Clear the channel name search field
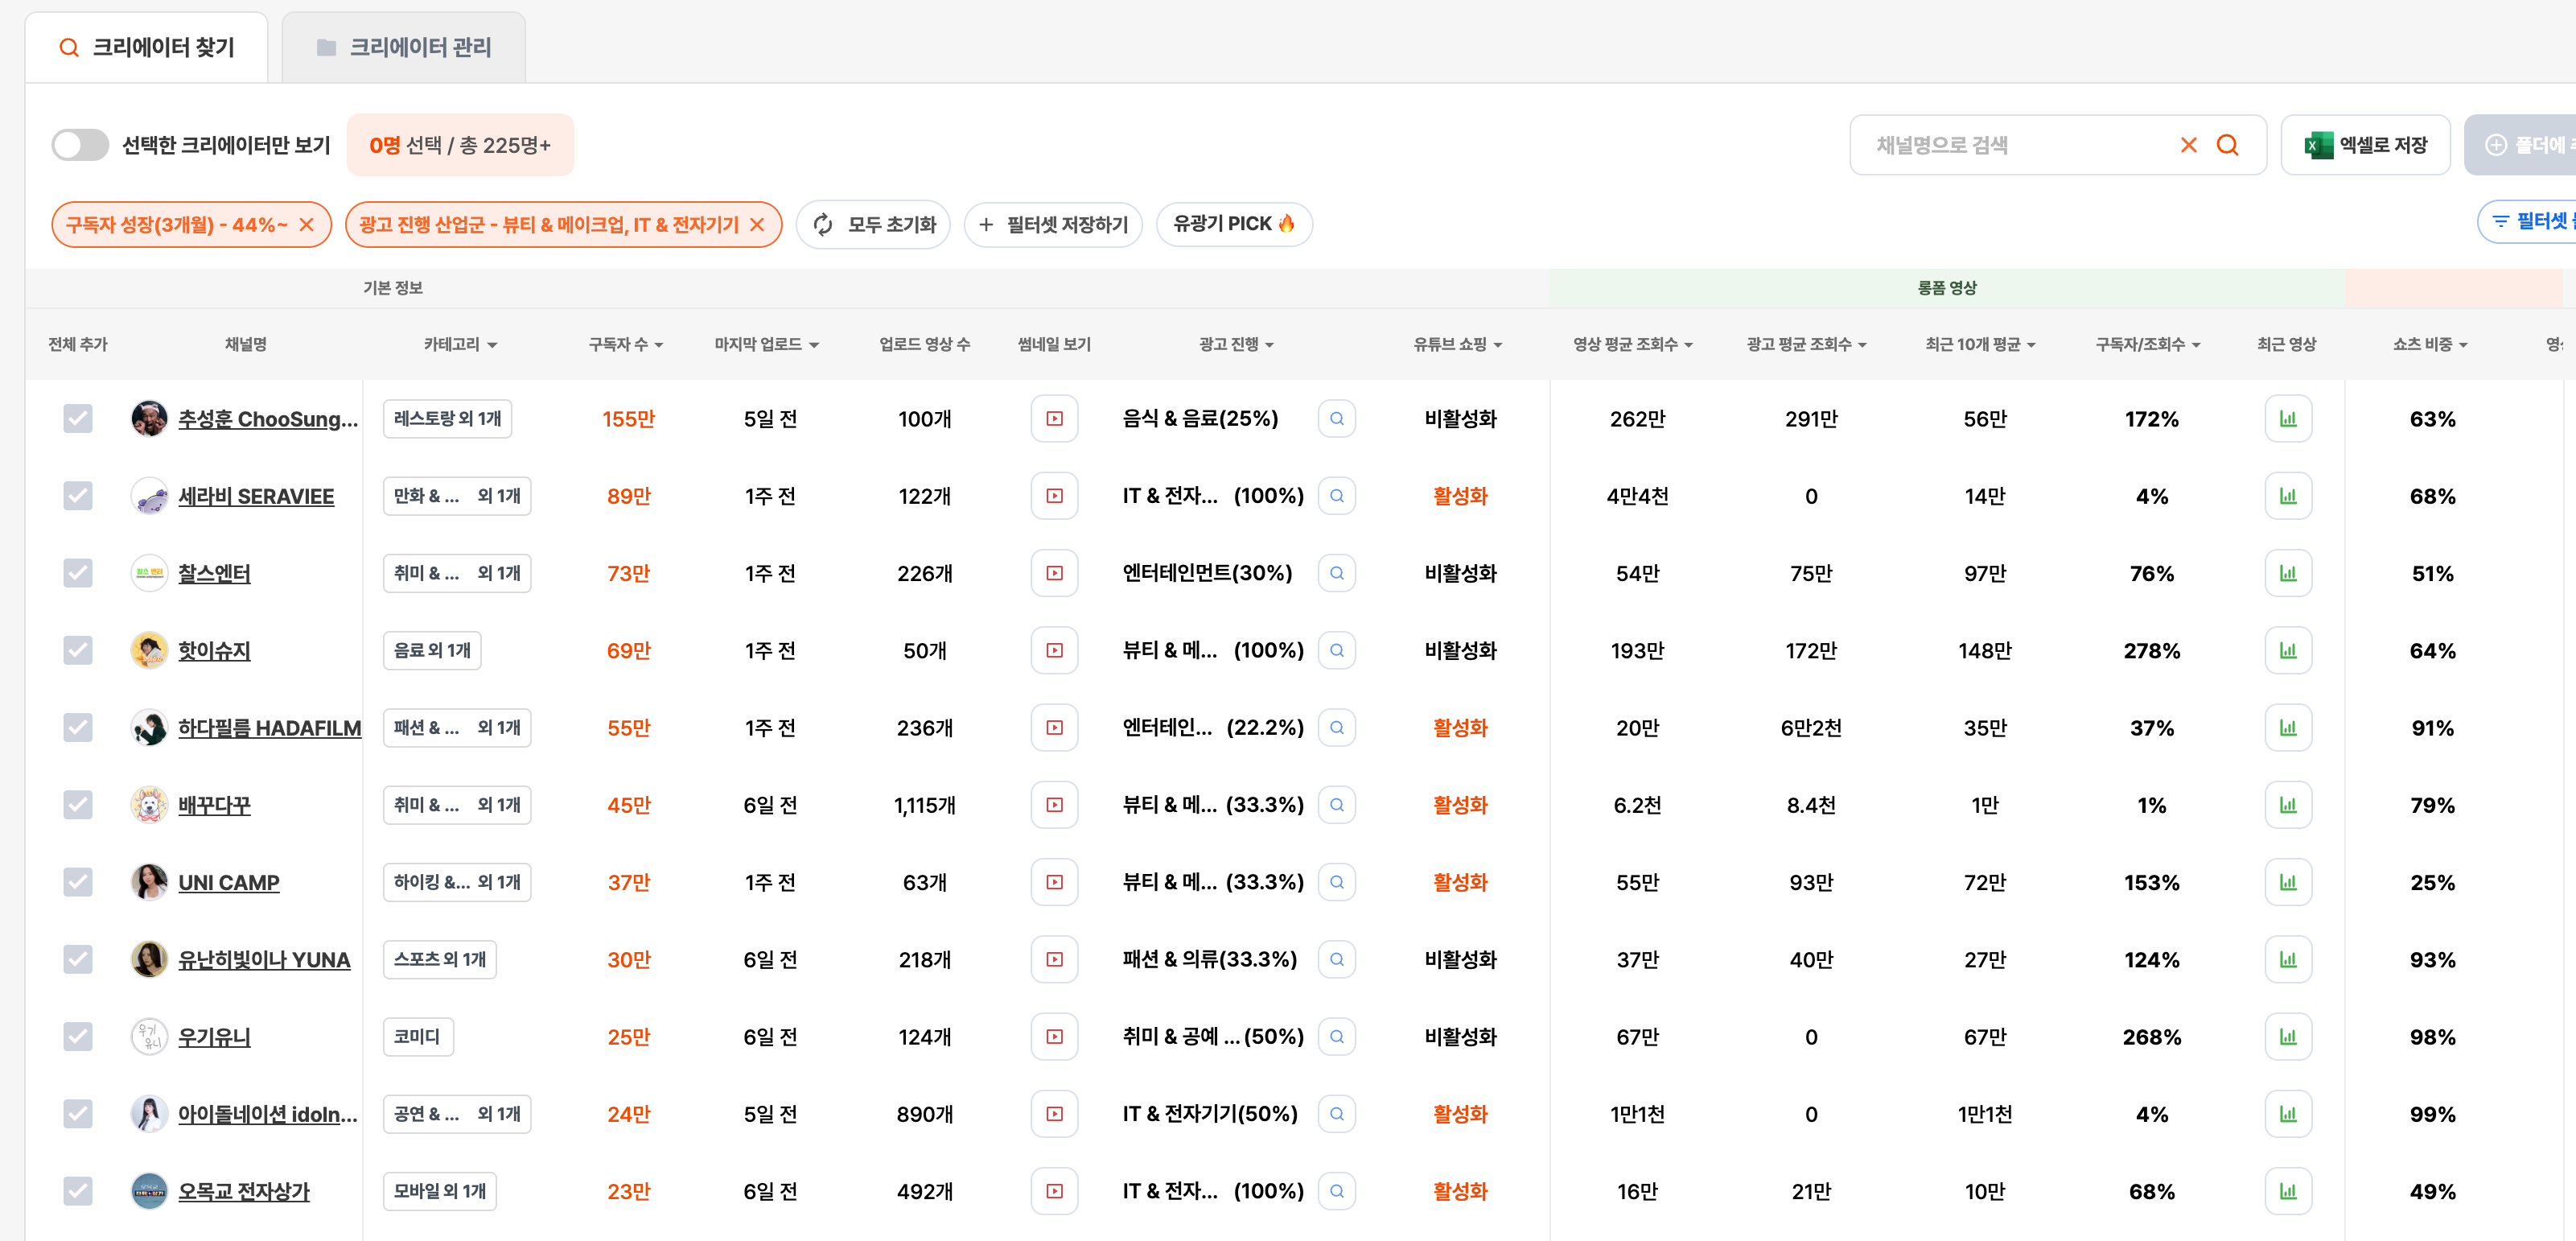This screenshot has height=1241, width=2576. (x=2188, y=145)
